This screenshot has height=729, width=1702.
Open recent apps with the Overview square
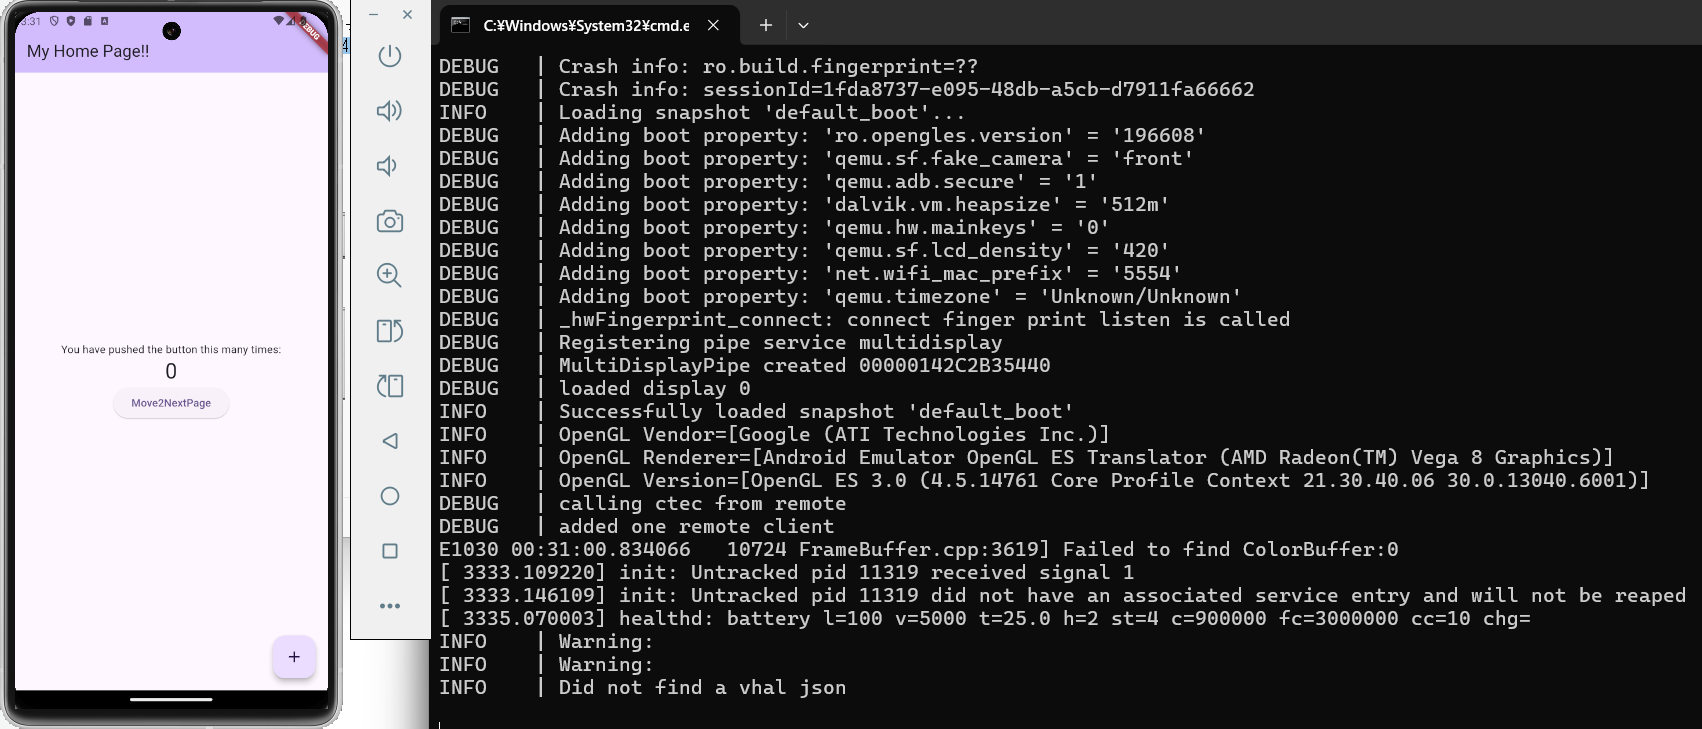(x=390, y=549)
